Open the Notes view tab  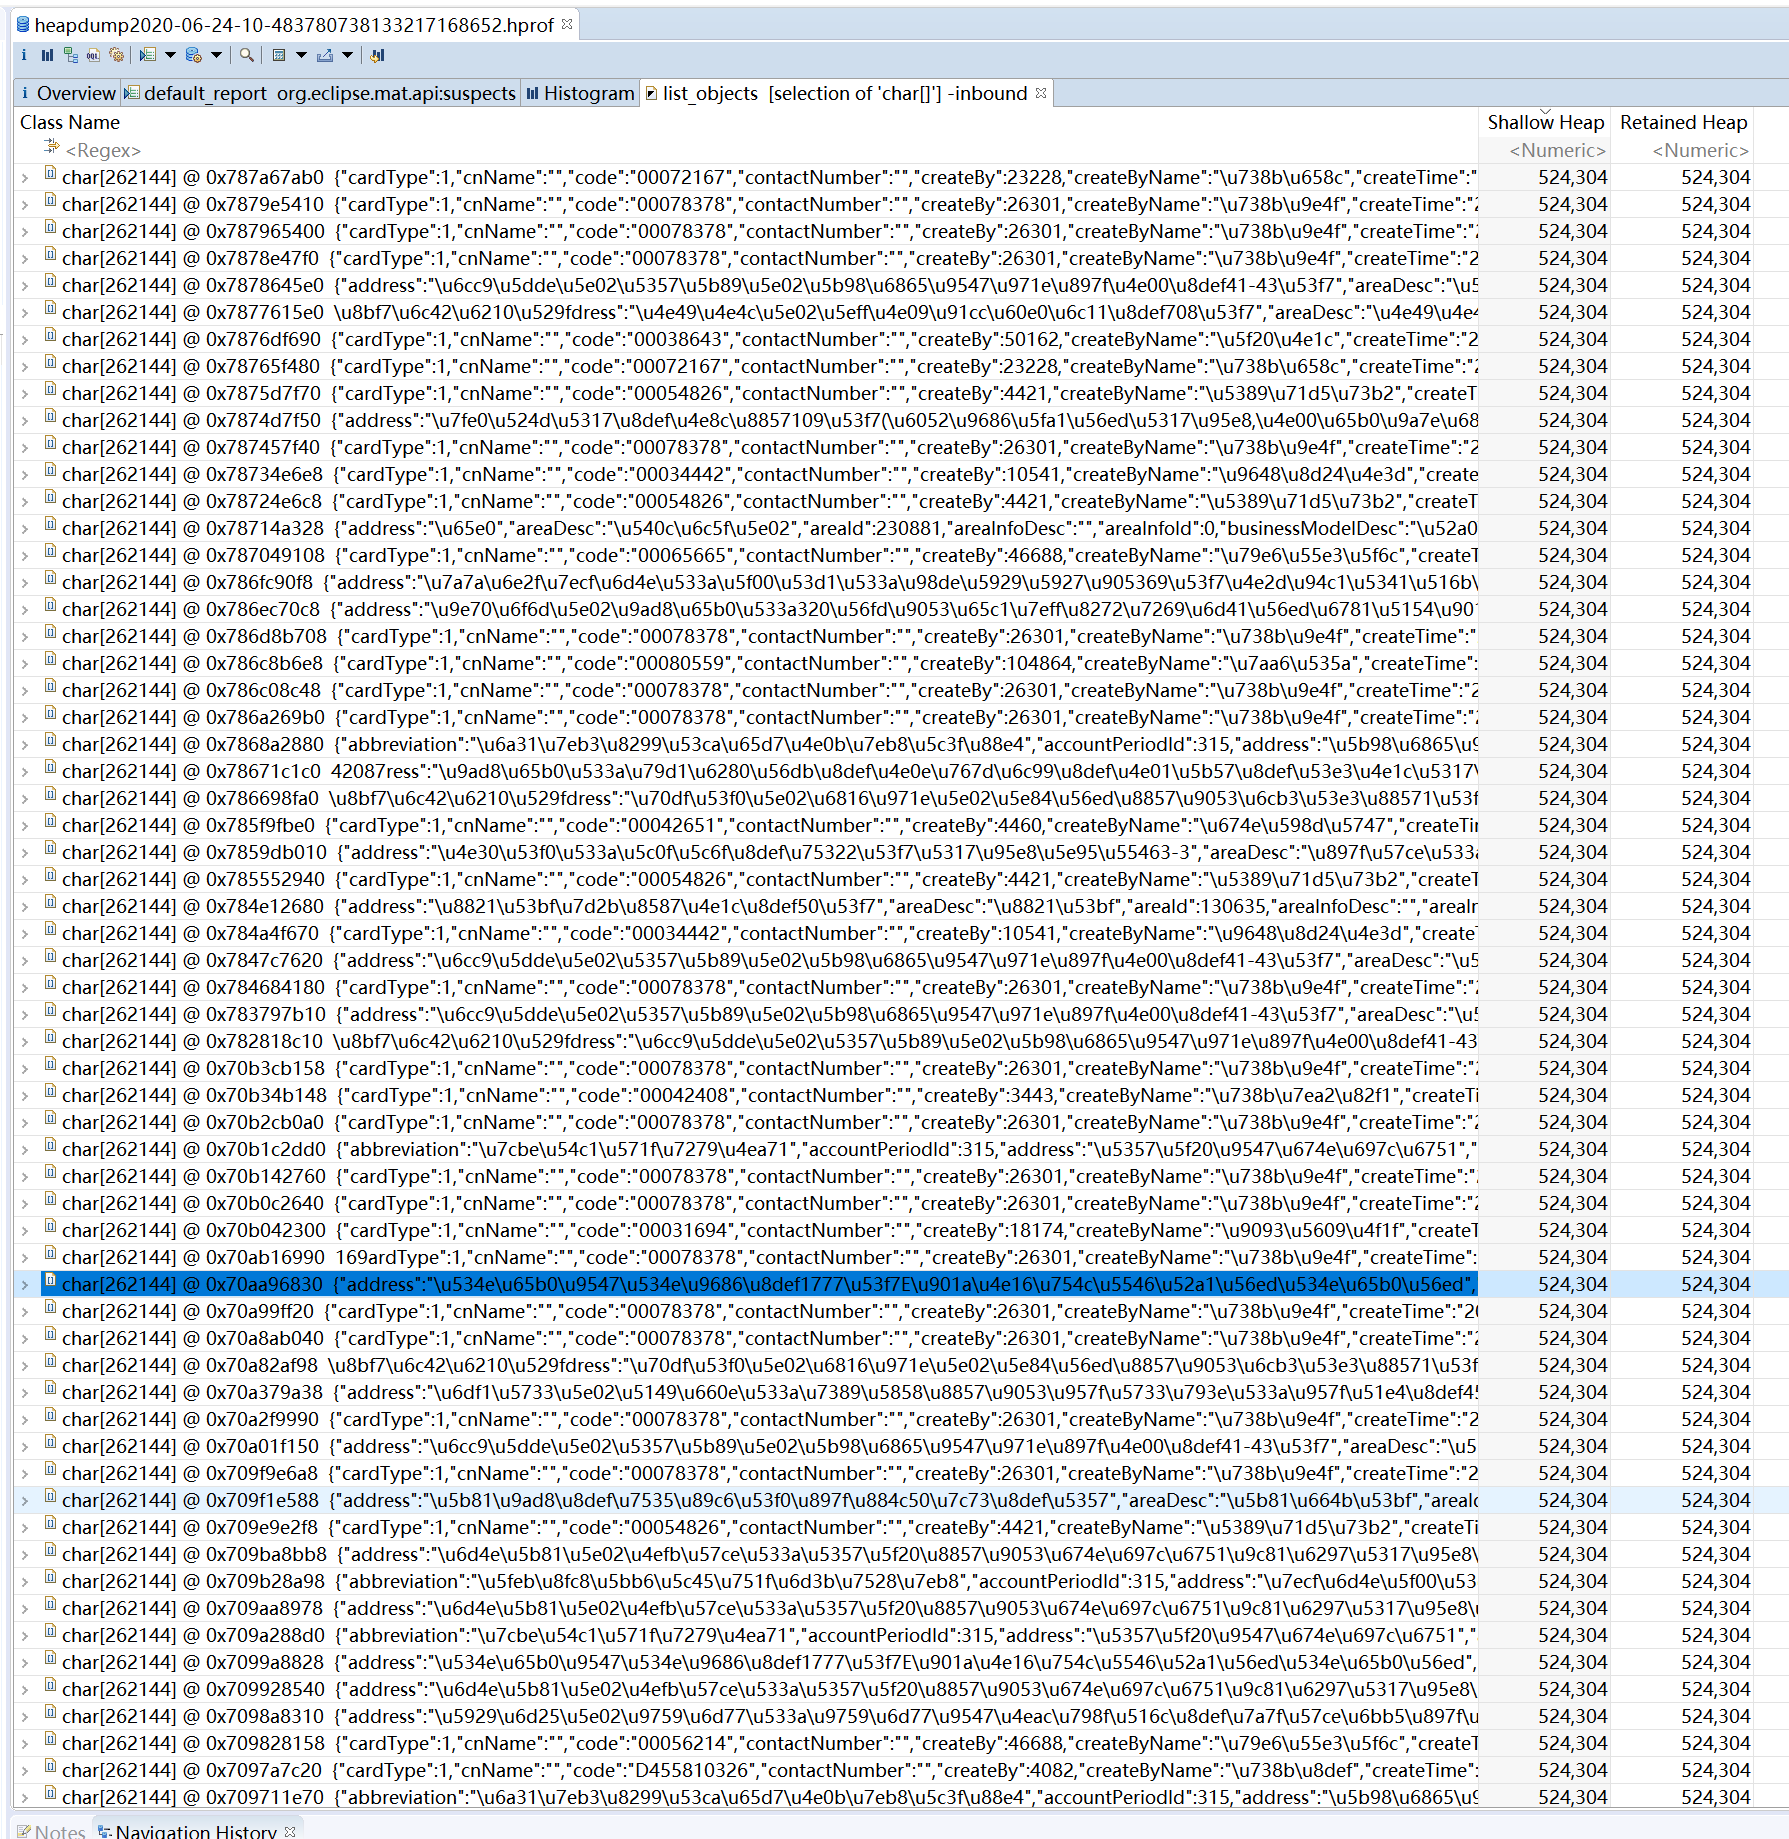point(51,1831)
